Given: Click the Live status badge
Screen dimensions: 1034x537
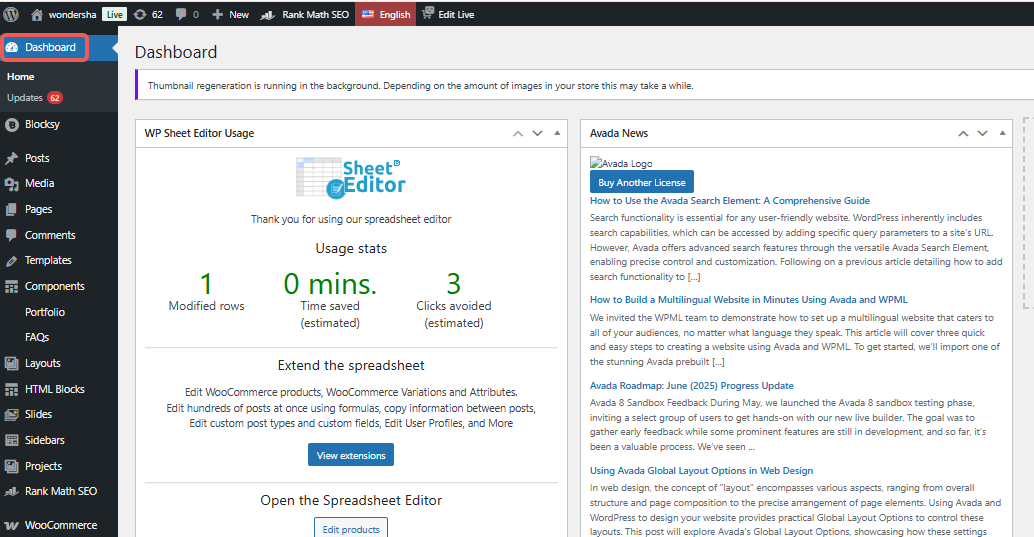Looking at the screenshot, I should point(115,14).
